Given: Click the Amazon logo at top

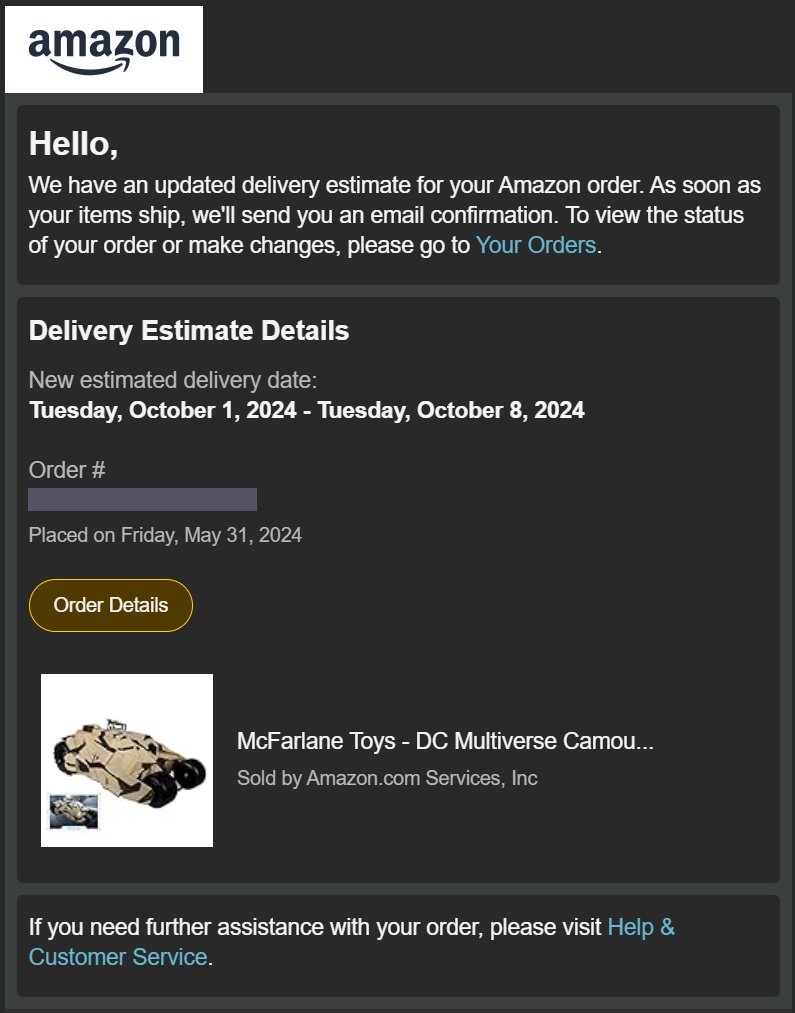Looking at the screenshot, I should tap(104, 48).
